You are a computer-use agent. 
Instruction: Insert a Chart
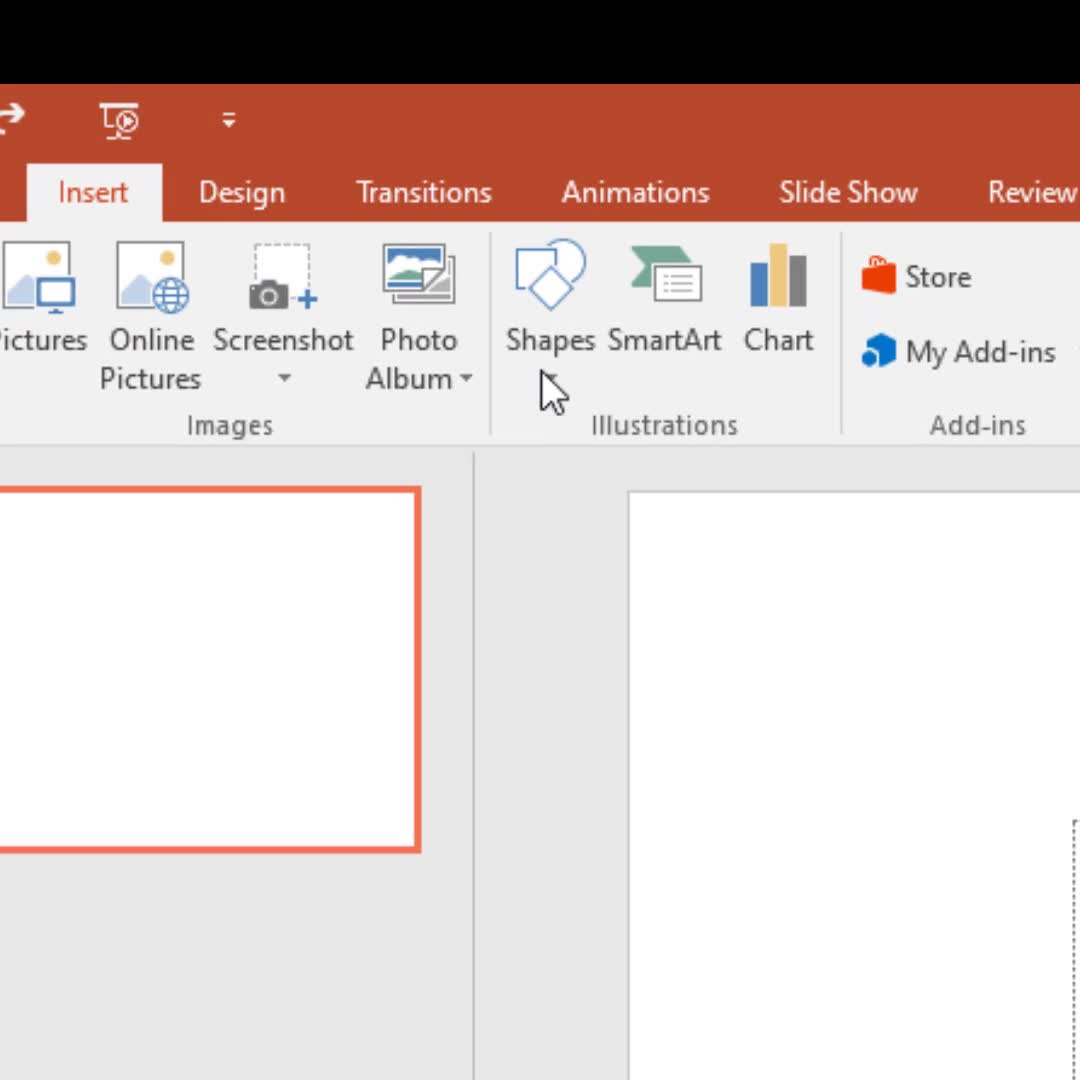pos(778,299)
